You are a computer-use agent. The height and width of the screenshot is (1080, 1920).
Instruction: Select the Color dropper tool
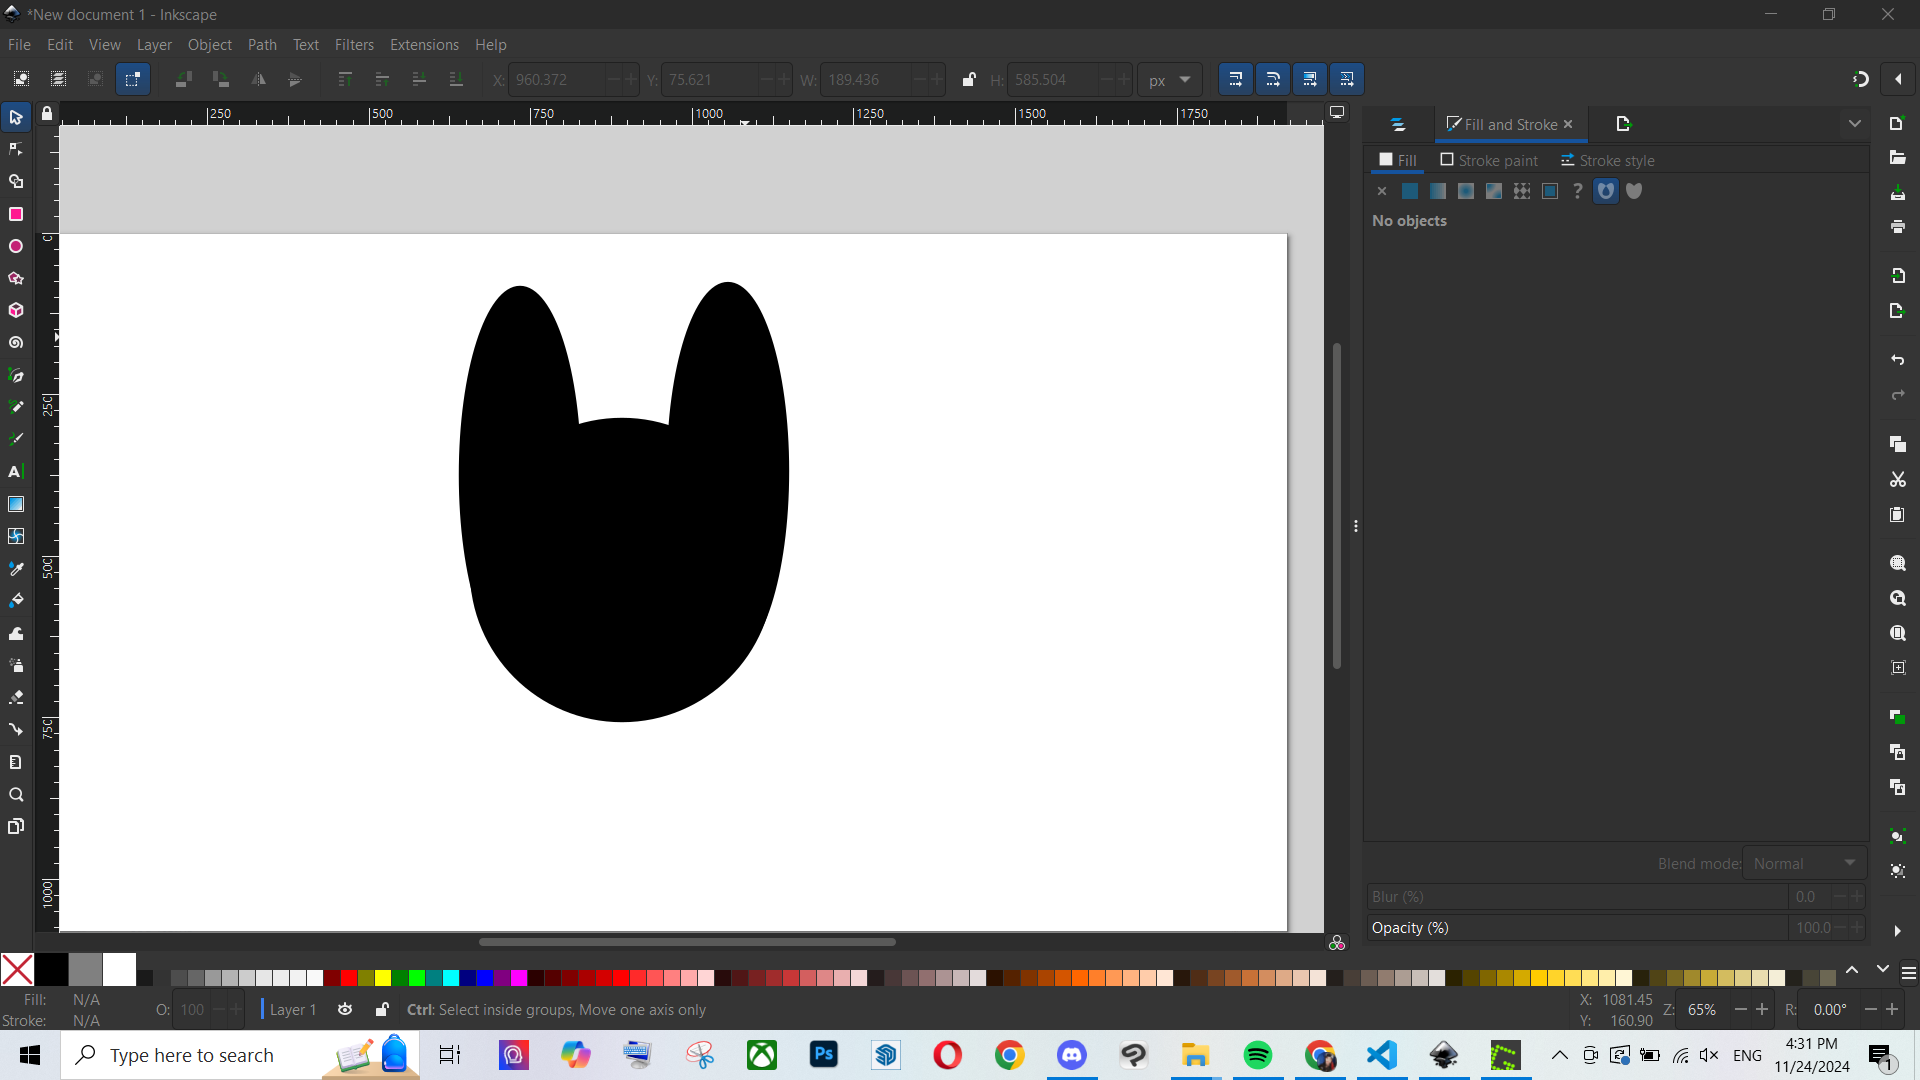coord(16,568)
